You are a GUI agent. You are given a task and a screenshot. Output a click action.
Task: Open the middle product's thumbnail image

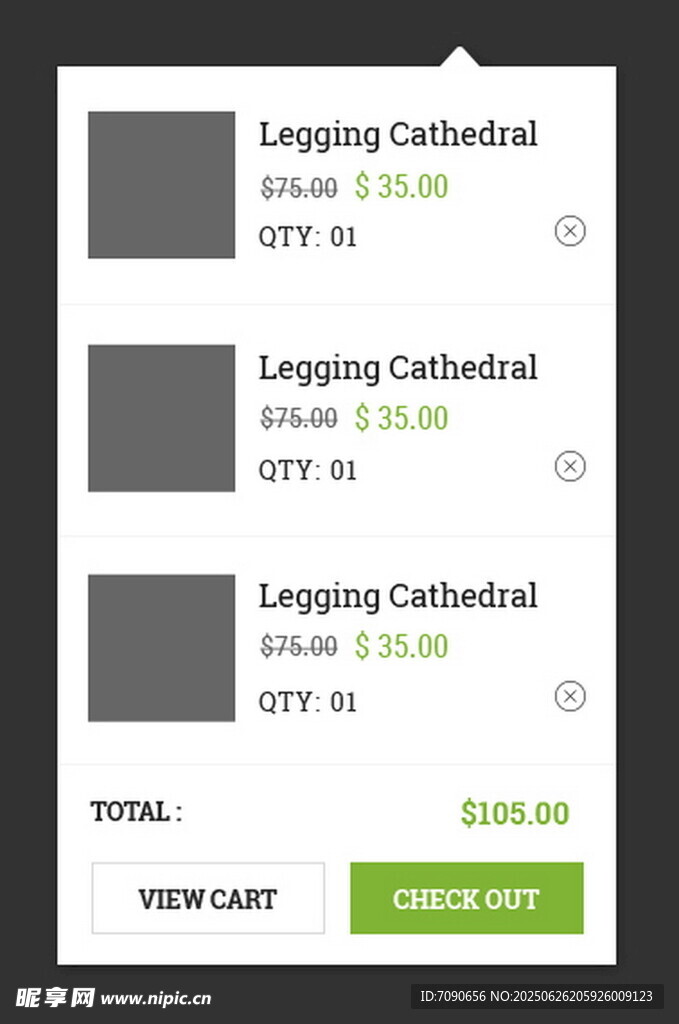pos(162,418)
